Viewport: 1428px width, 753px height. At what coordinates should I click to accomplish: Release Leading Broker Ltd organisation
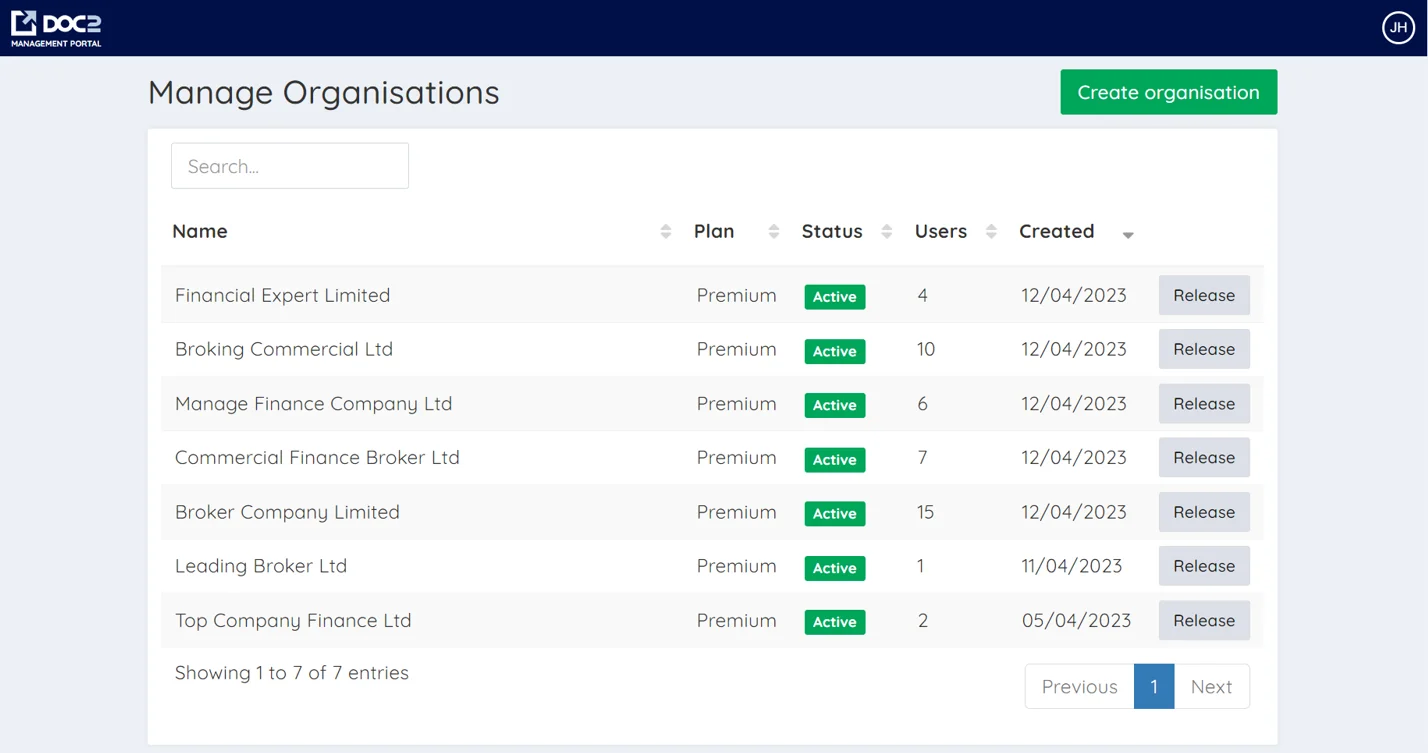1204,566
